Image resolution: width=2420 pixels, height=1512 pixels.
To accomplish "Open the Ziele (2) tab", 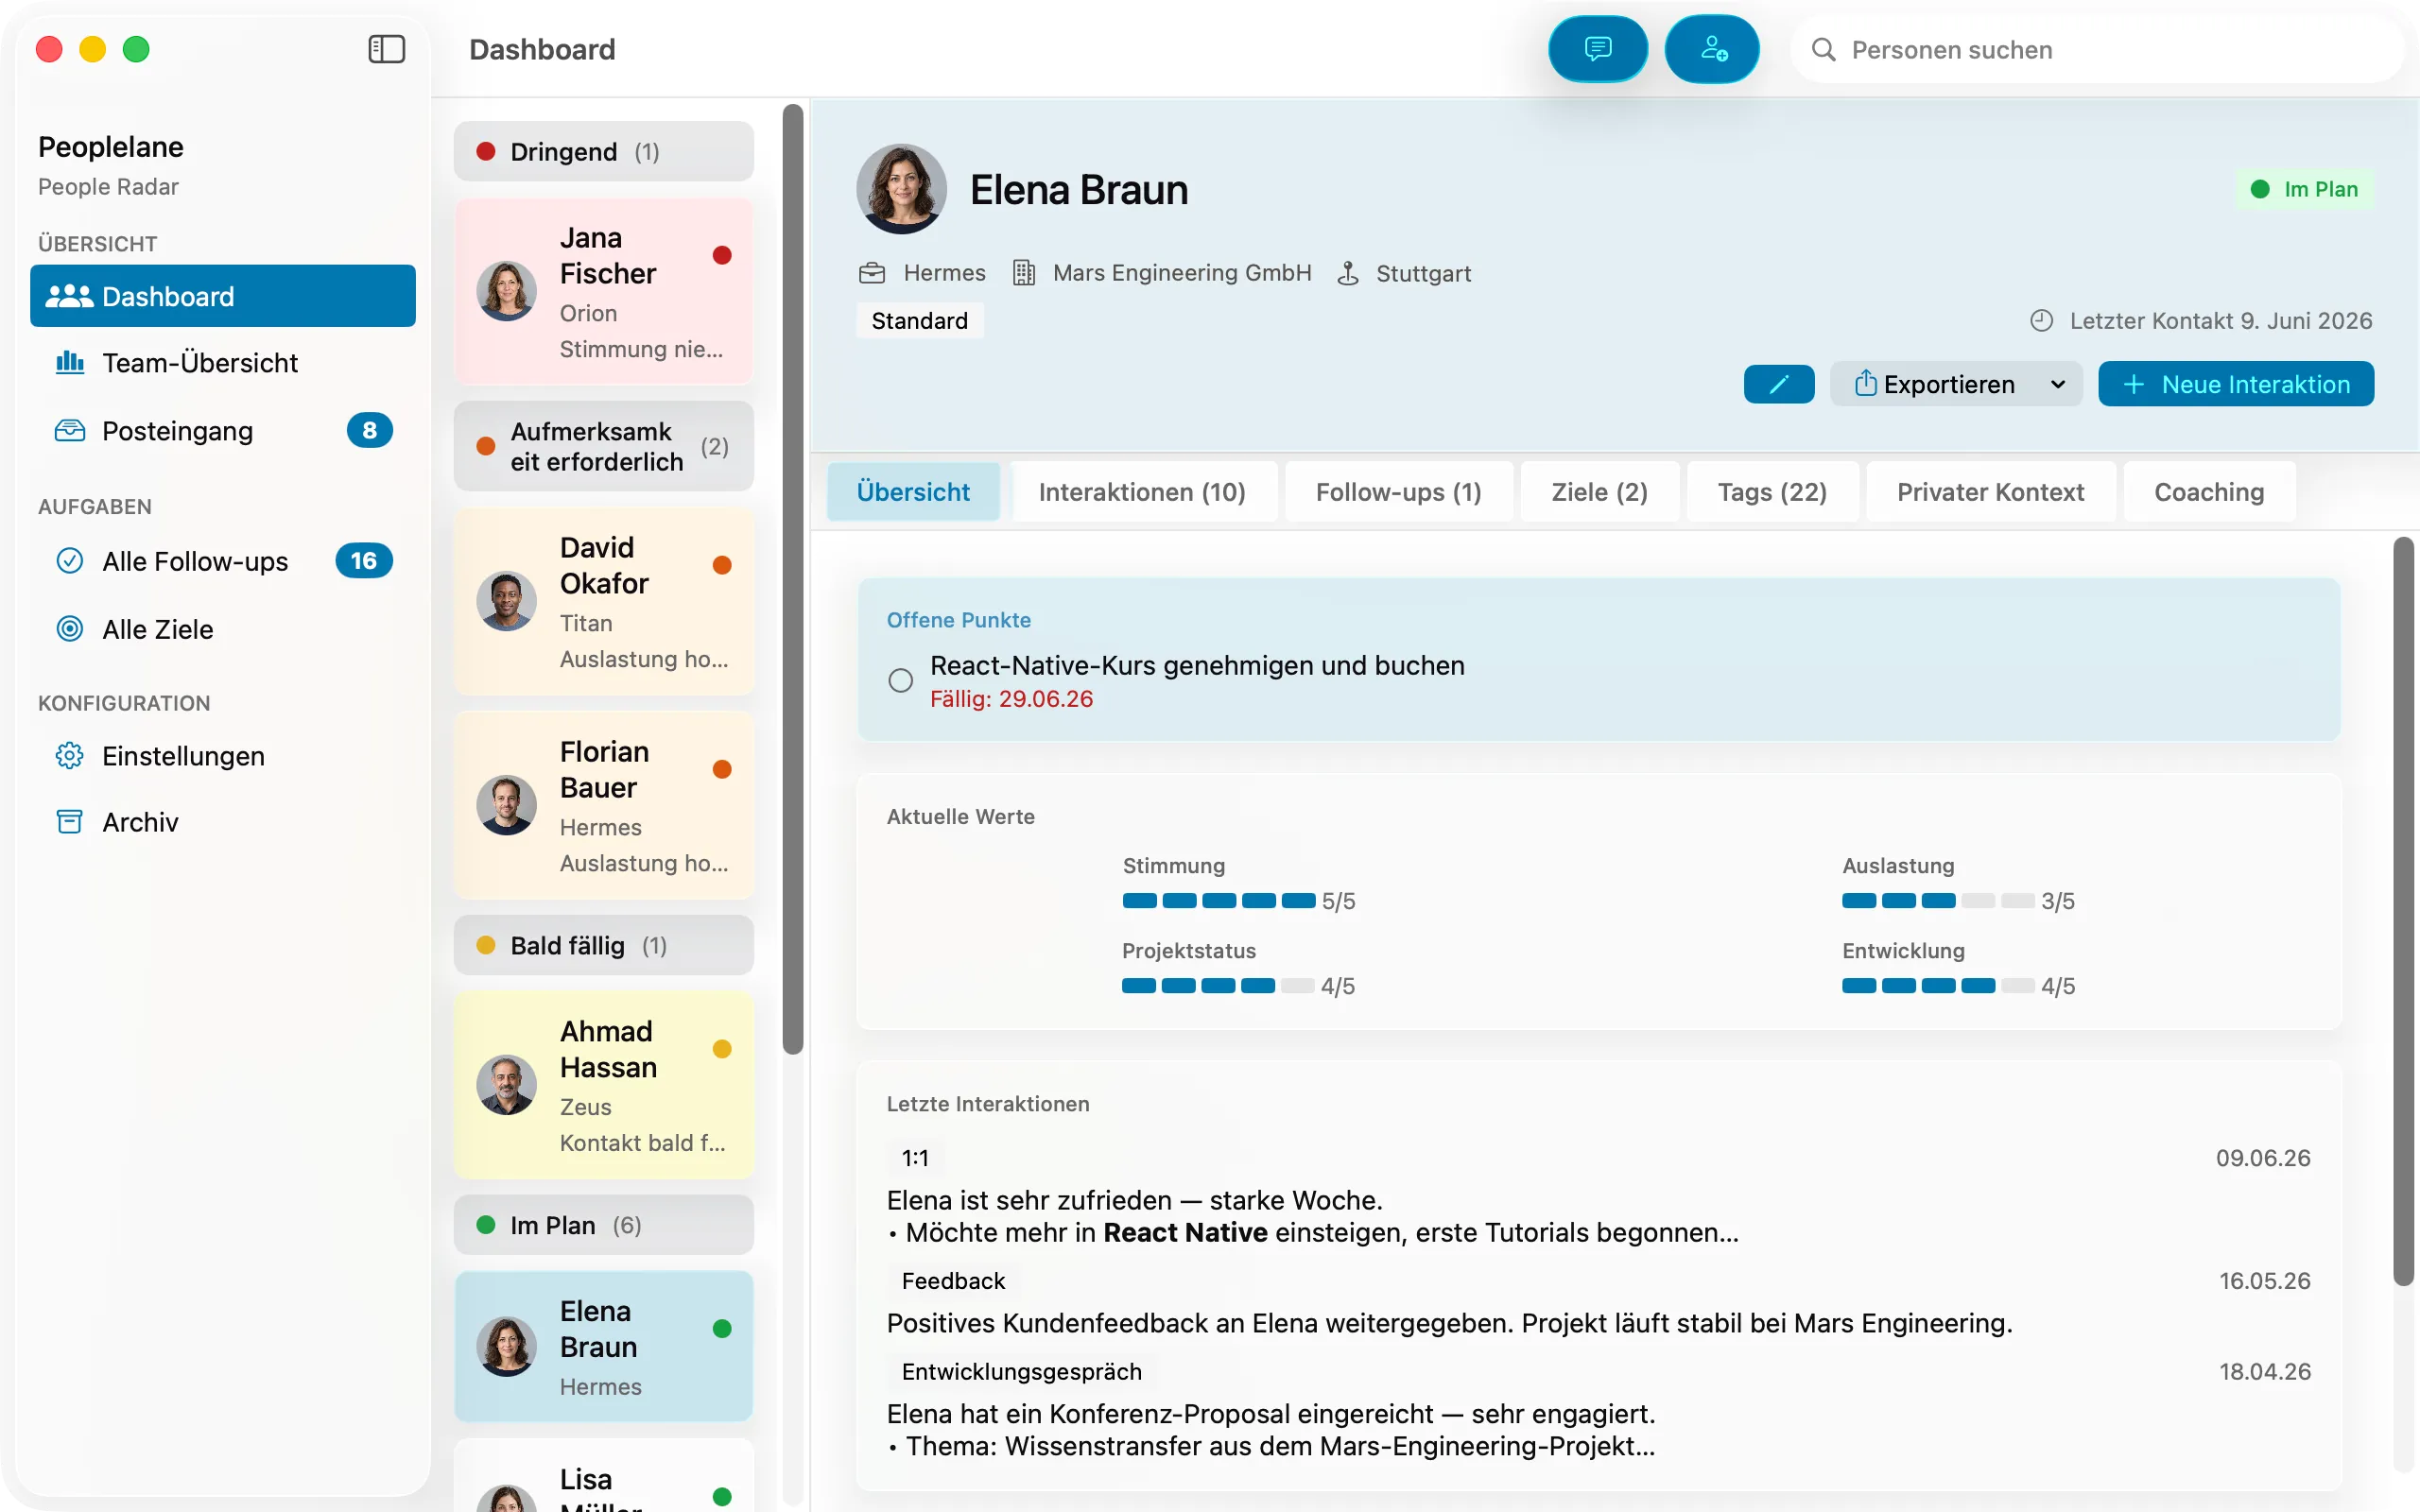I will coord(1599,492).
